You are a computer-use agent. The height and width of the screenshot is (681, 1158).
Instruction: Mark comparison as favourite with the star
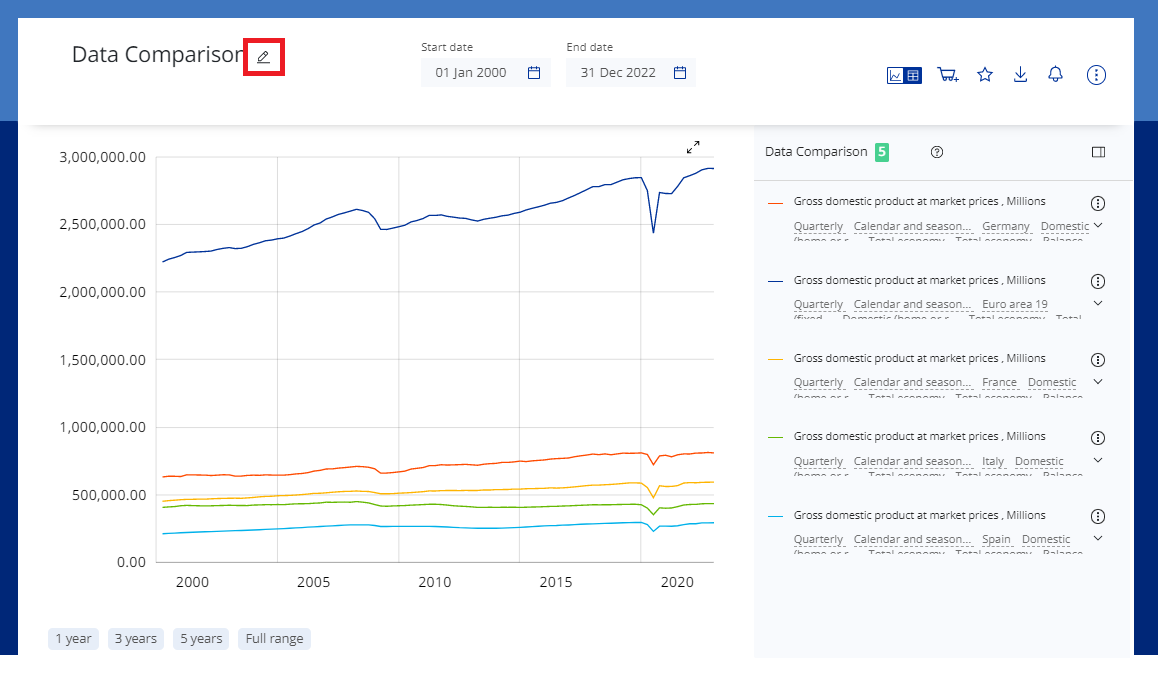coord(985,75)
